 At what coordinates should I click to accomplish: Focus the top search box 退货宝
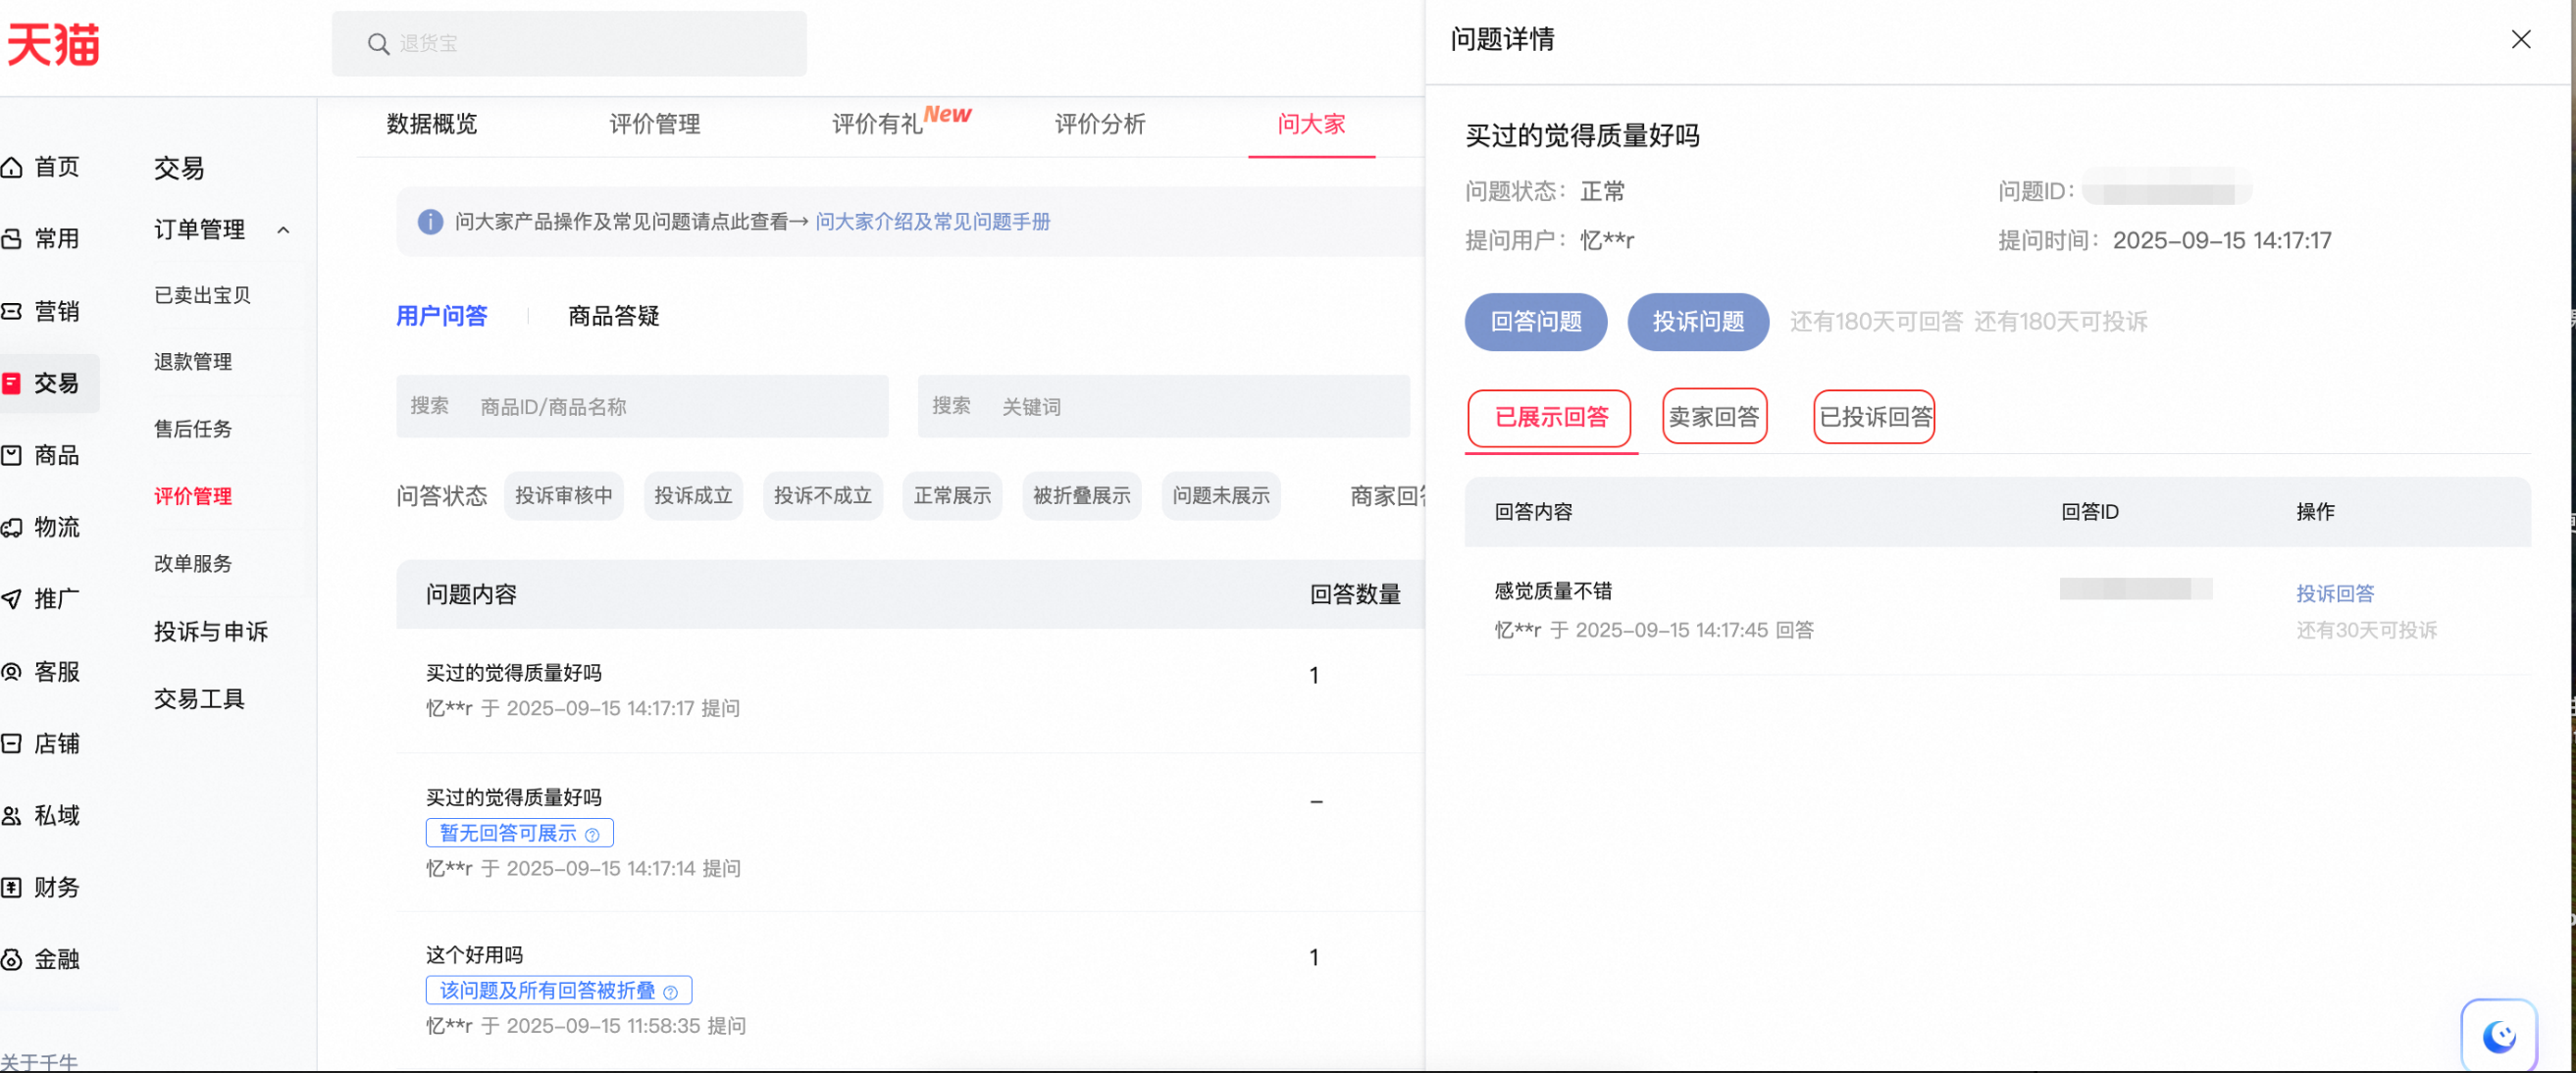(x=569, y=44)
